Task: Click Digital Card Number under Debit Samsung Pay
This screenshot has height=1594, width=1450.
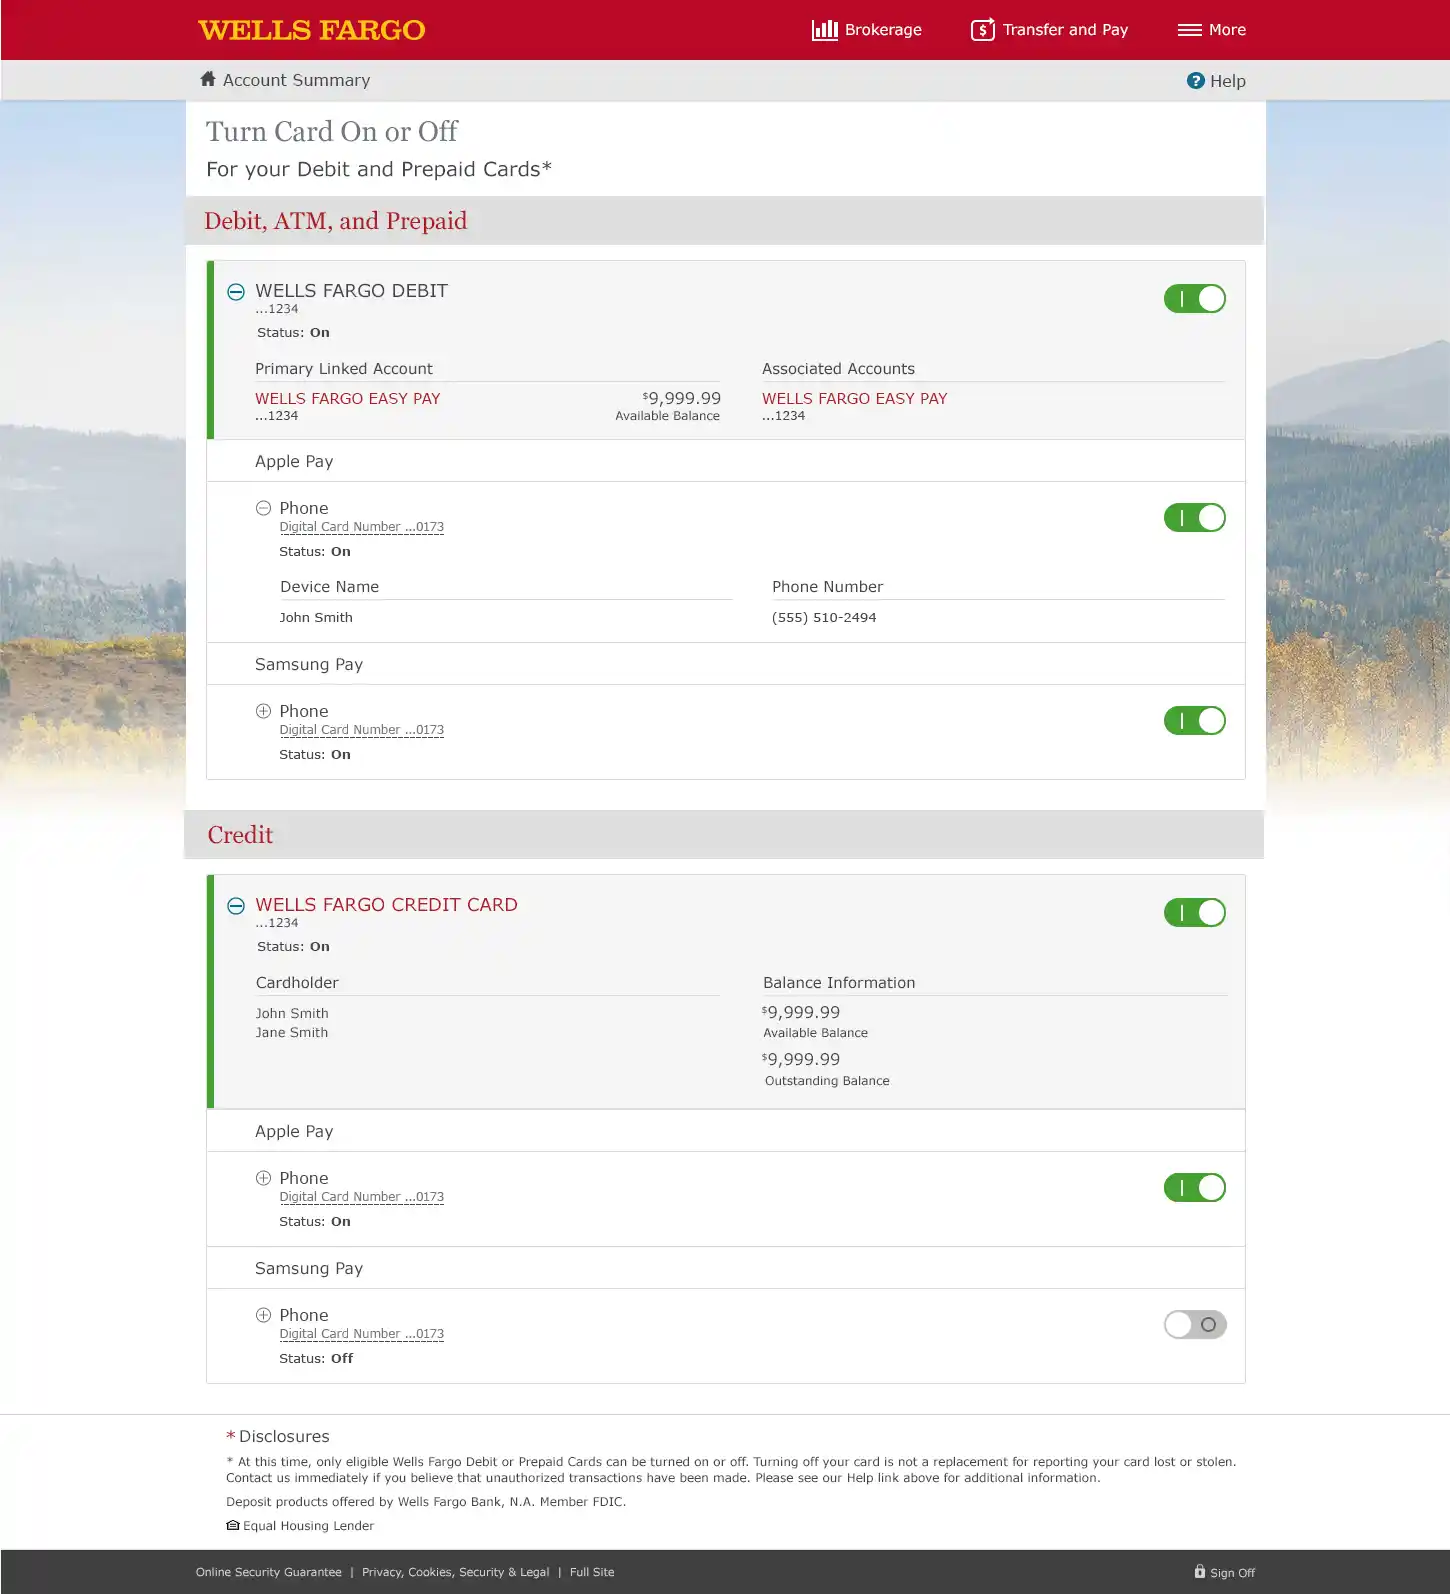Action: (361, 730)
